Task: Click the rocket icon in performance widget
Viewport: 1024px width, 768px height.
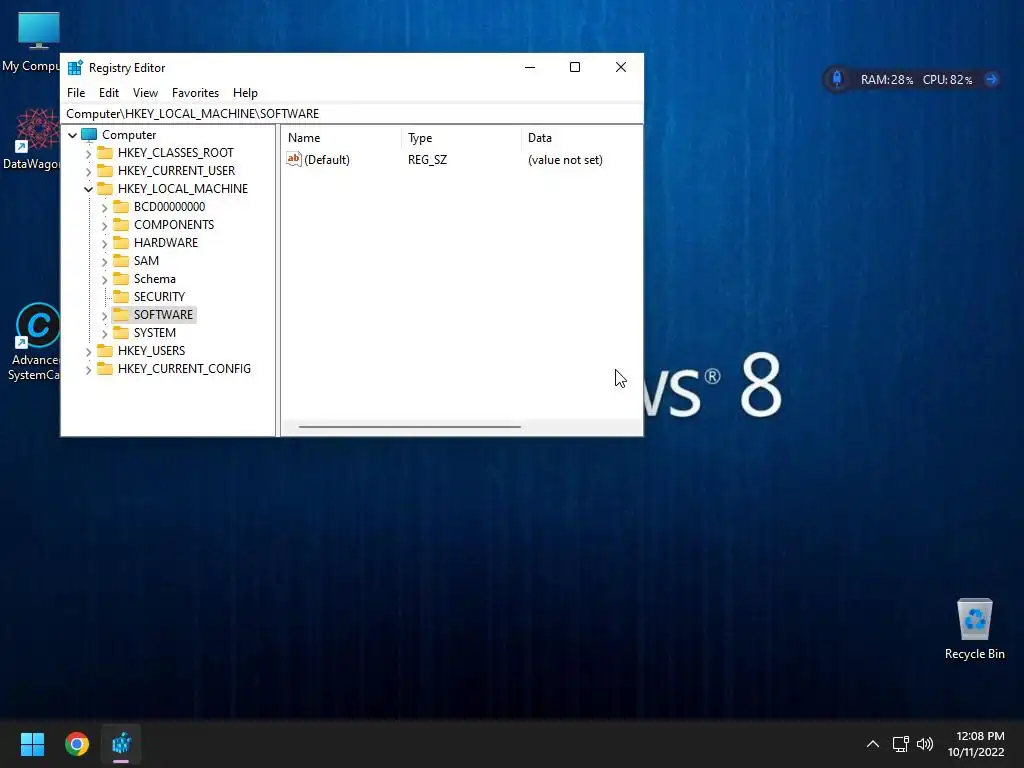Action: [x=837, y=79]
